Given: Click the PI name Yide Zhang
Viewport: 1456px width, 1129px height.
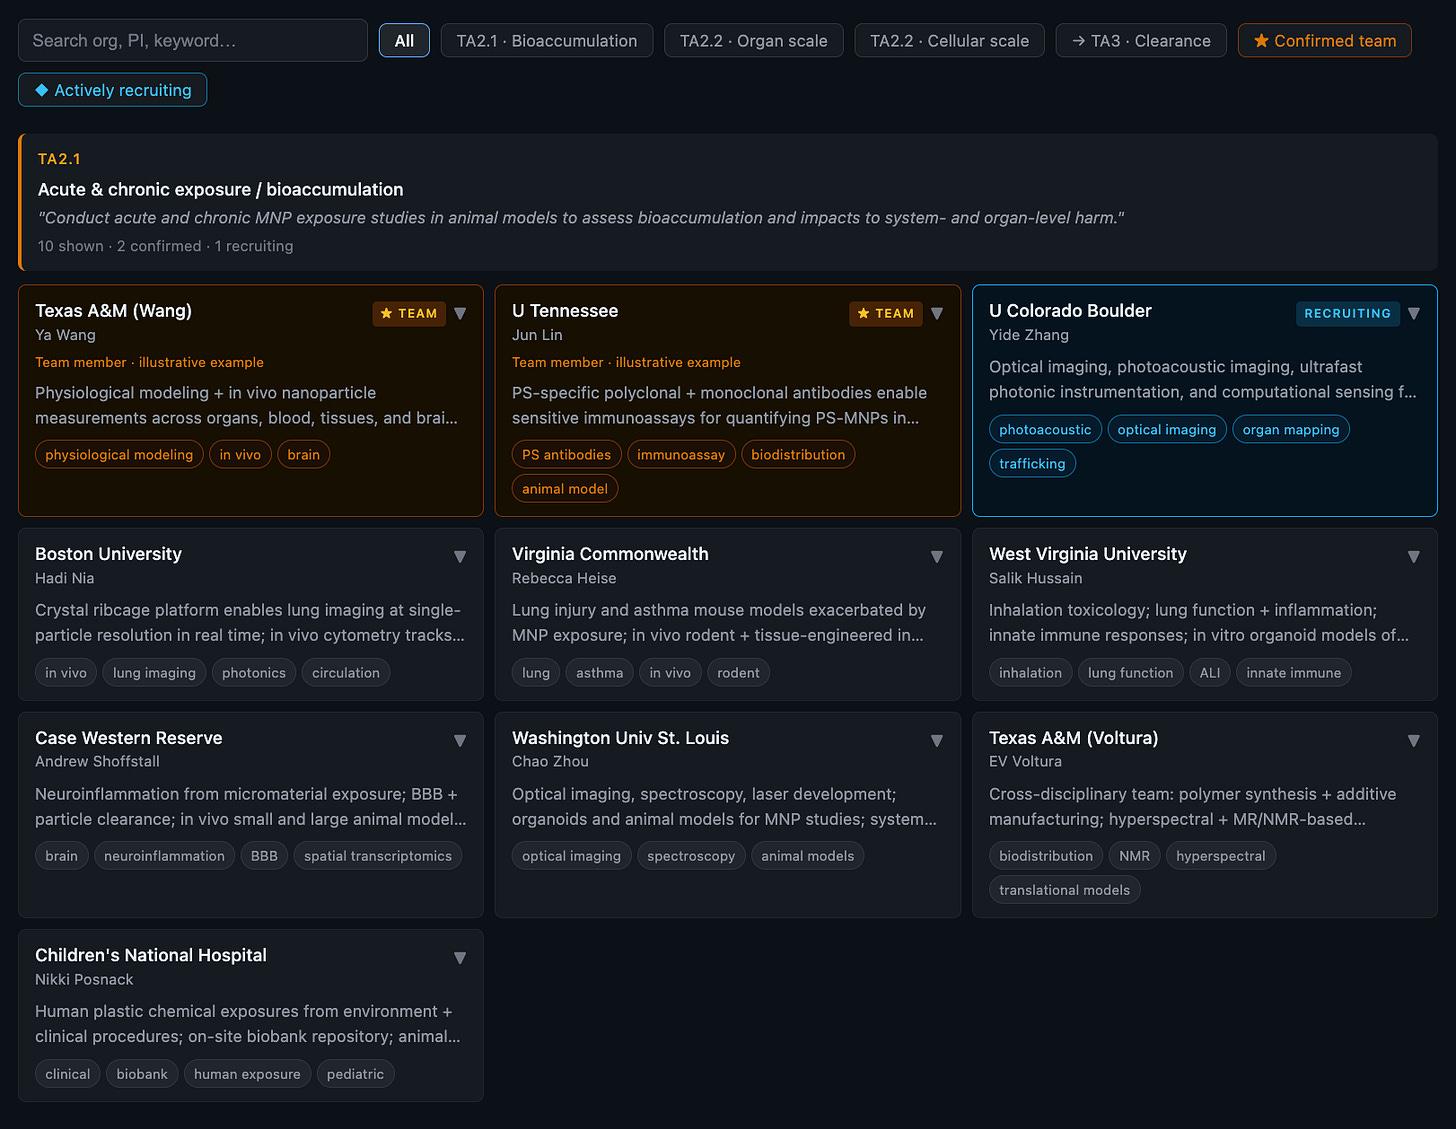Looking at the screenshot, I should (x=1029, y=335).
